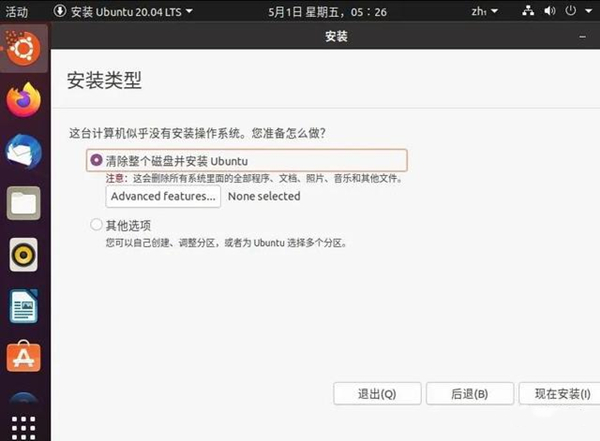Minimize the 安装 installer window
Screen dimensions: 600x441
(582, 37)
